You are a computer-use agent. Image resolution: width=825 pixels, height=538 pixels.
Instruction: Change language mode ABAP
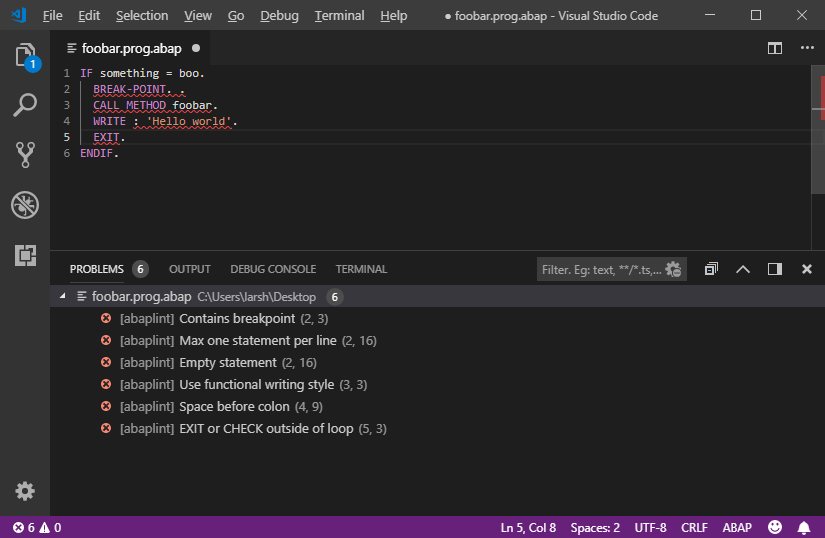[737, 527]
